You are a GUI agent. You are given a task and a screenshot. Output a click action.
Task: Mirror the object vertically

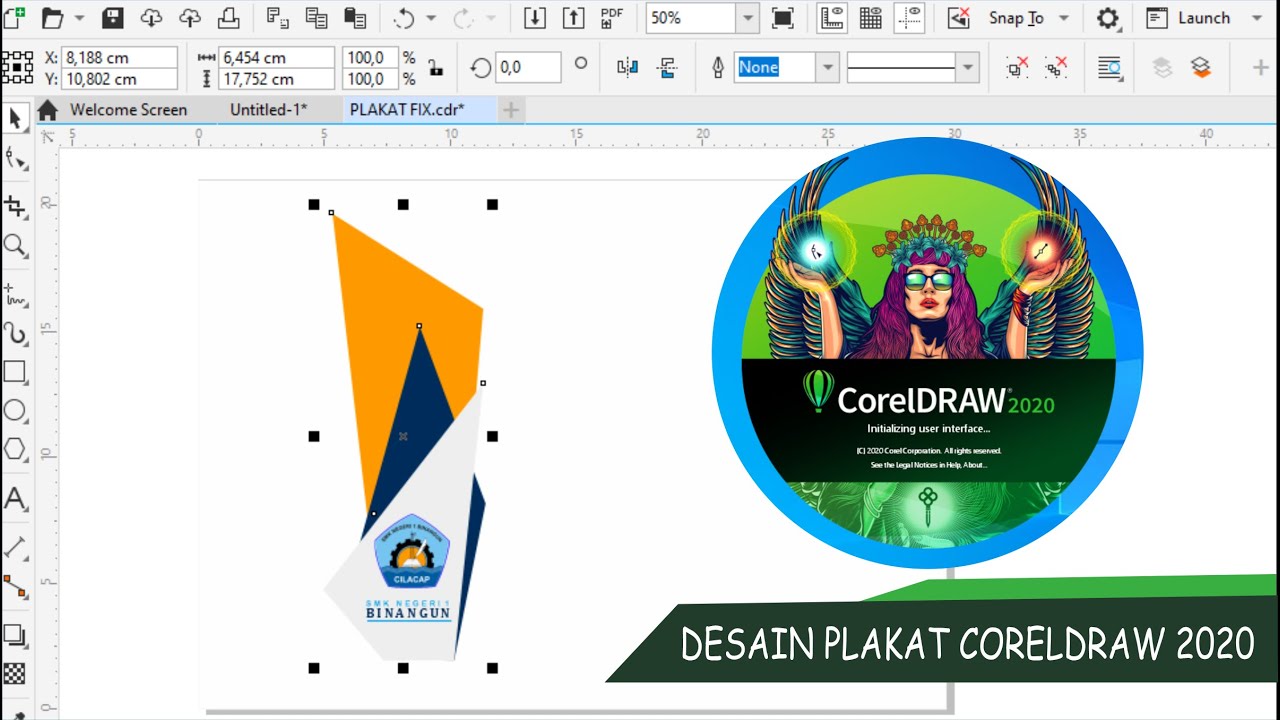point(668,68)
